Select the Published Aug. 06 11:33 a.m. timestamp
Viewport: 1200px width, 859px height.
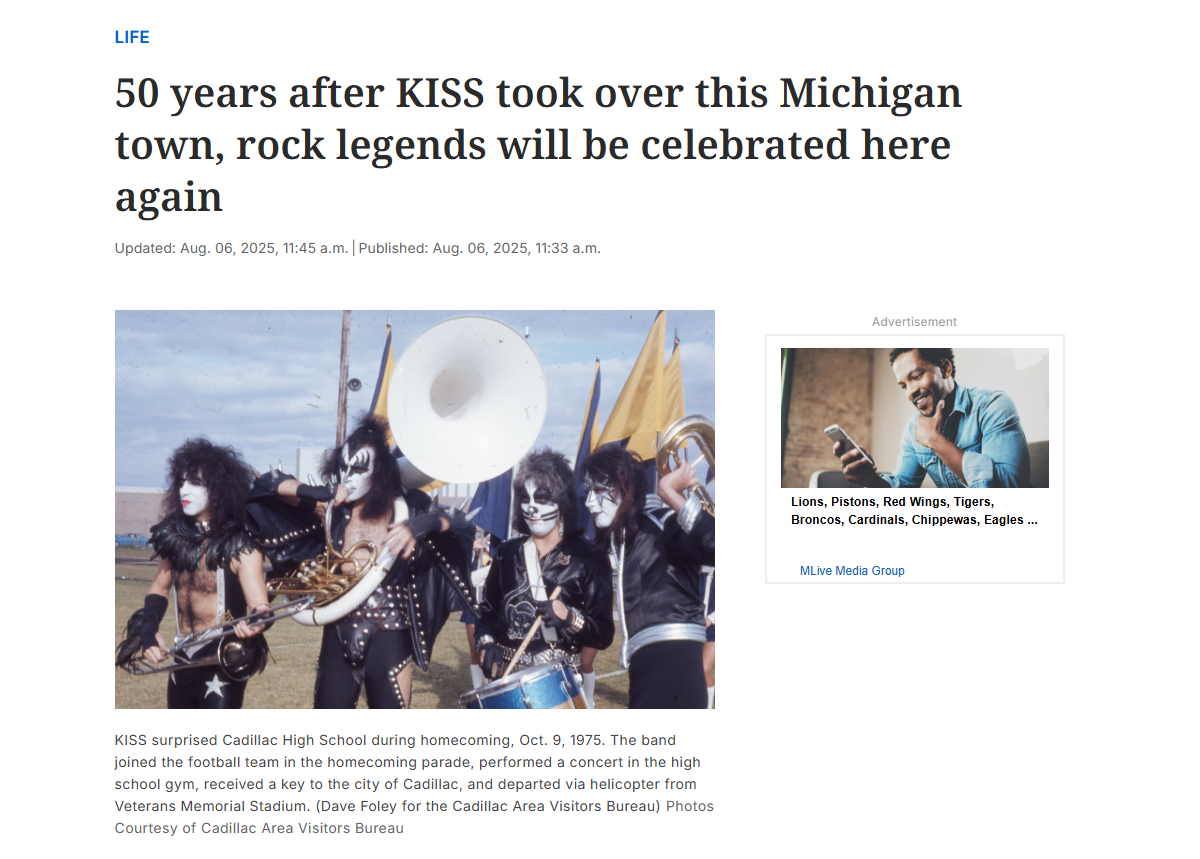click(479, 248)
